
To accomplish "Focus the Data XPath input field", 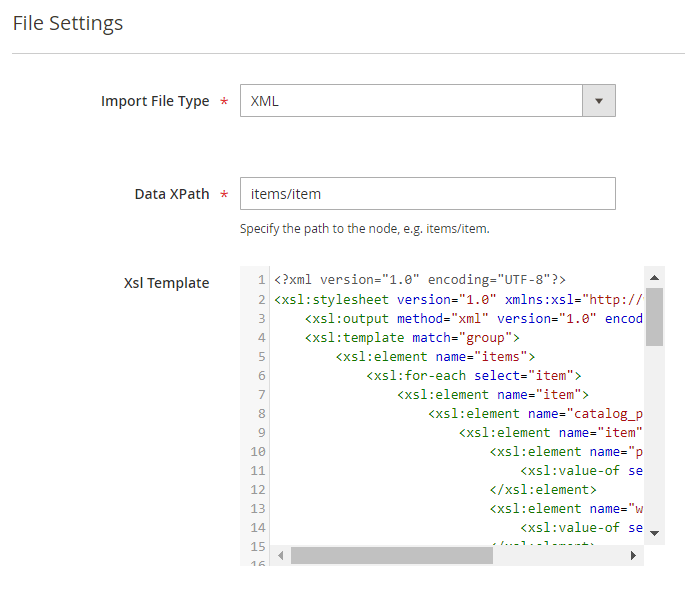I will [428, 194].
